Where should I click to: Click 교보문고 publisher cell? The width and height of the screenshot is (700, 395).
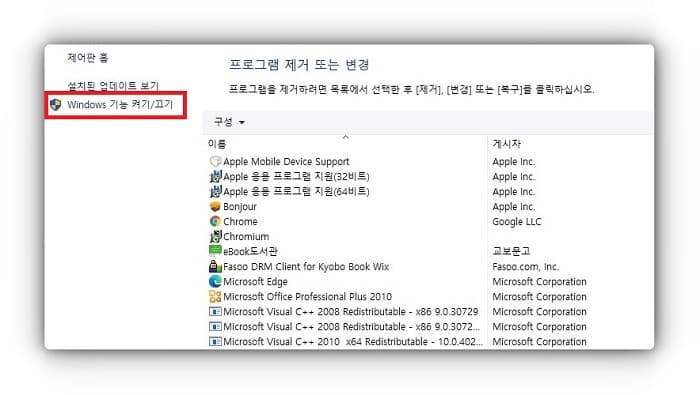[511, 251]
